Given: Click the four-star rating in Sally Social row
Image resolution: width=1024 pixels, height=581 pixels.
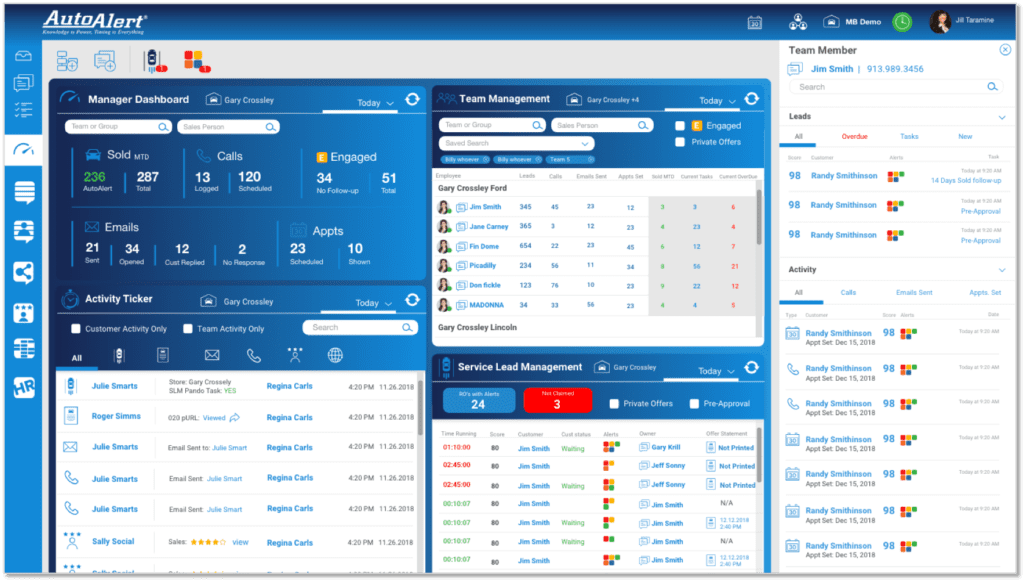Looking at the screenshot, I should point(208,542).
